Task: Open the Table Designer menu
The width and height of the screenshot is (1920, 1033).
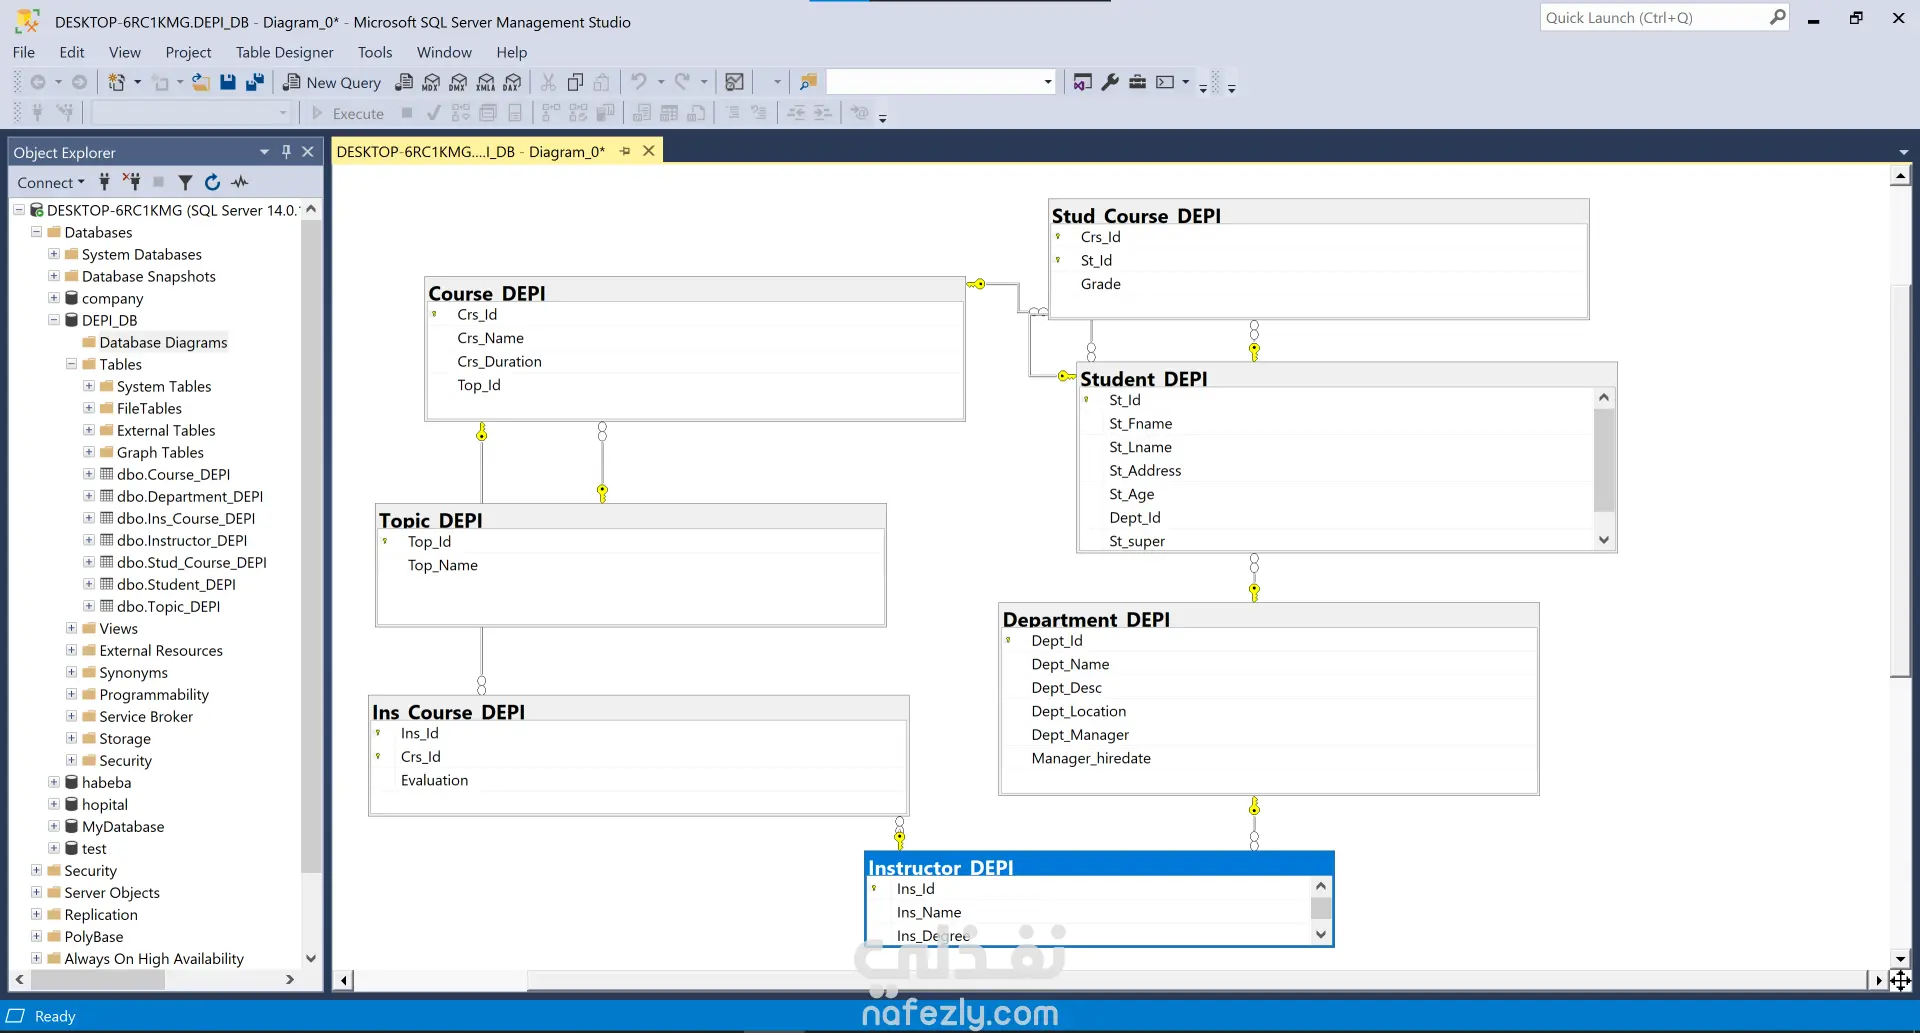Action: [284, 52]
